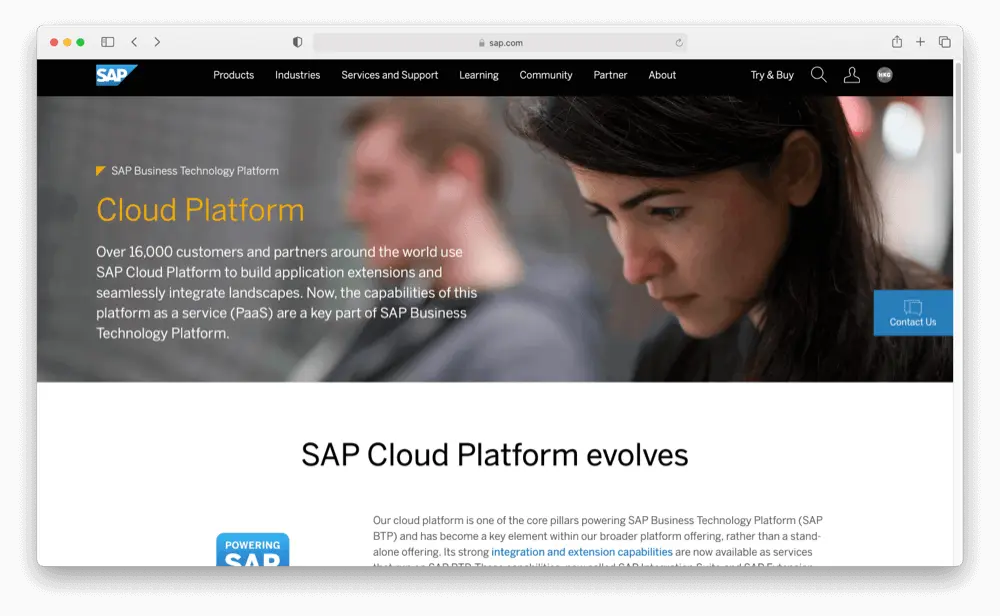Go back with Safari back arrow
1000x616 pixels.
pos(134,42)
